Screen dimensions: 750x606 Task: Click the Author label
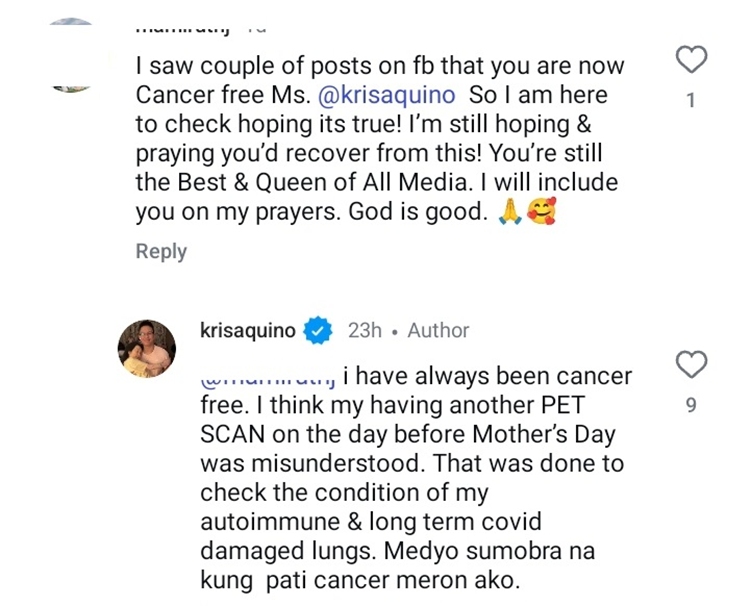click(x=438, y=330)
